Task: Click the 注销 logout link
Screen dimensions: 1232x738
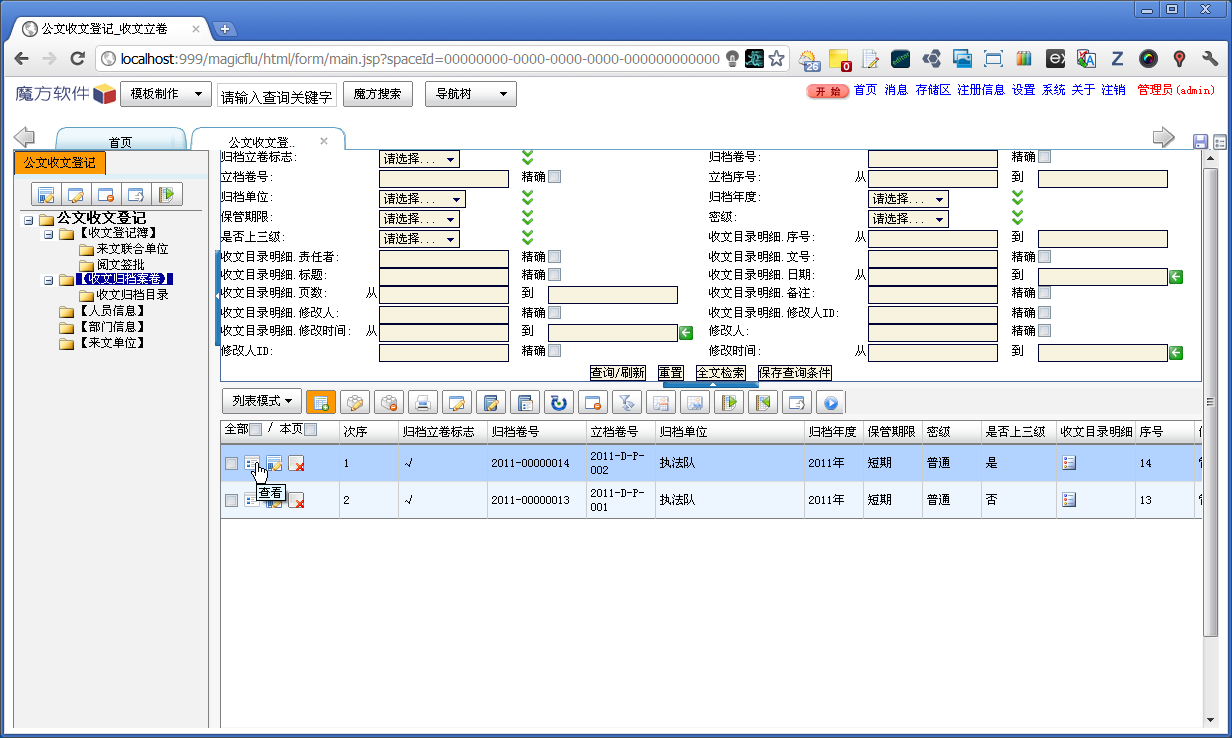Action: pos(1113,90)
